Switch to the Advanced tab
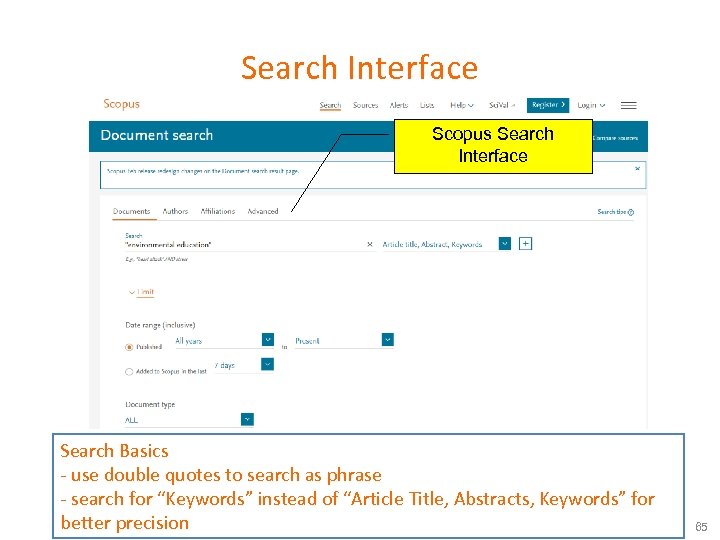This screenshot has width=720, height=540. [x=263, y=211]
